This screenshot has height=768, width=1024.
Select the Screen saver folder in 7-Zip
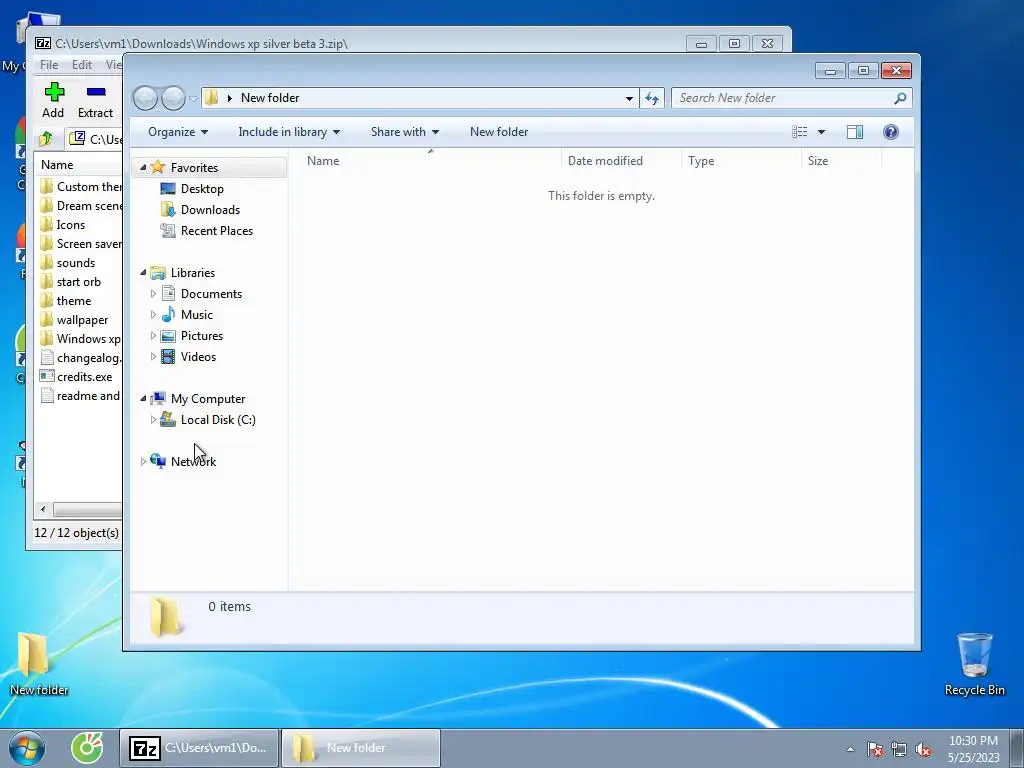pyautogui.click(x=80, y=244)
